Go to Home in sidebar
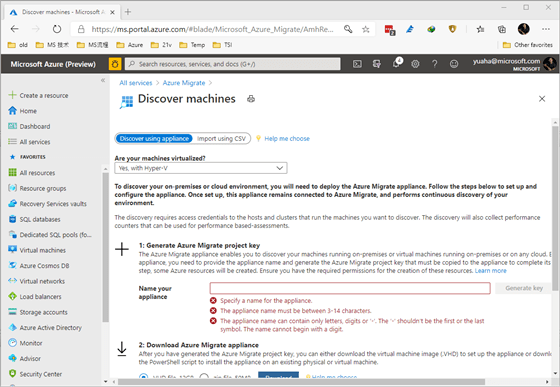Image resolution: width=560 pixels, height=387 pixels. click(22, 111)
